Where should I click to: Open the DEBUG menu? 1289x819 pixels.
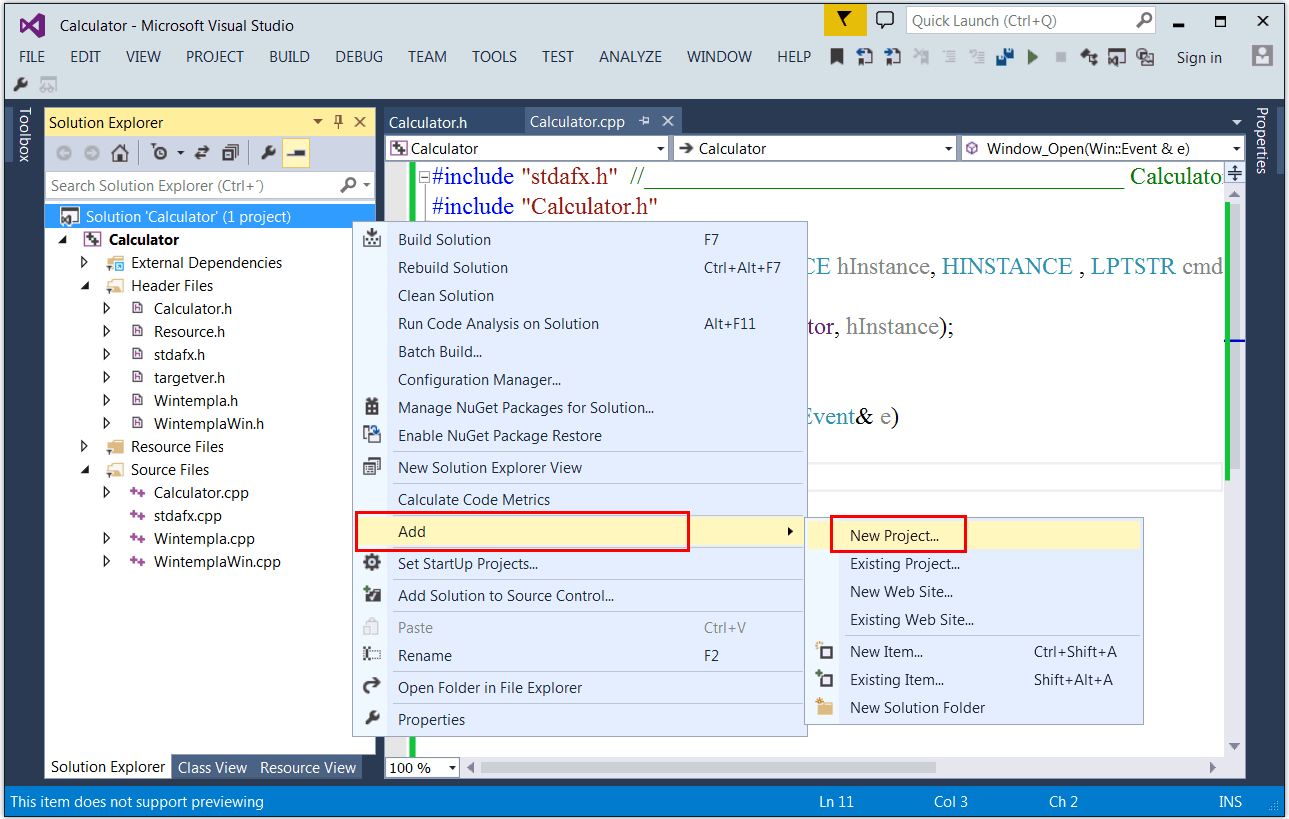point(359,57)
